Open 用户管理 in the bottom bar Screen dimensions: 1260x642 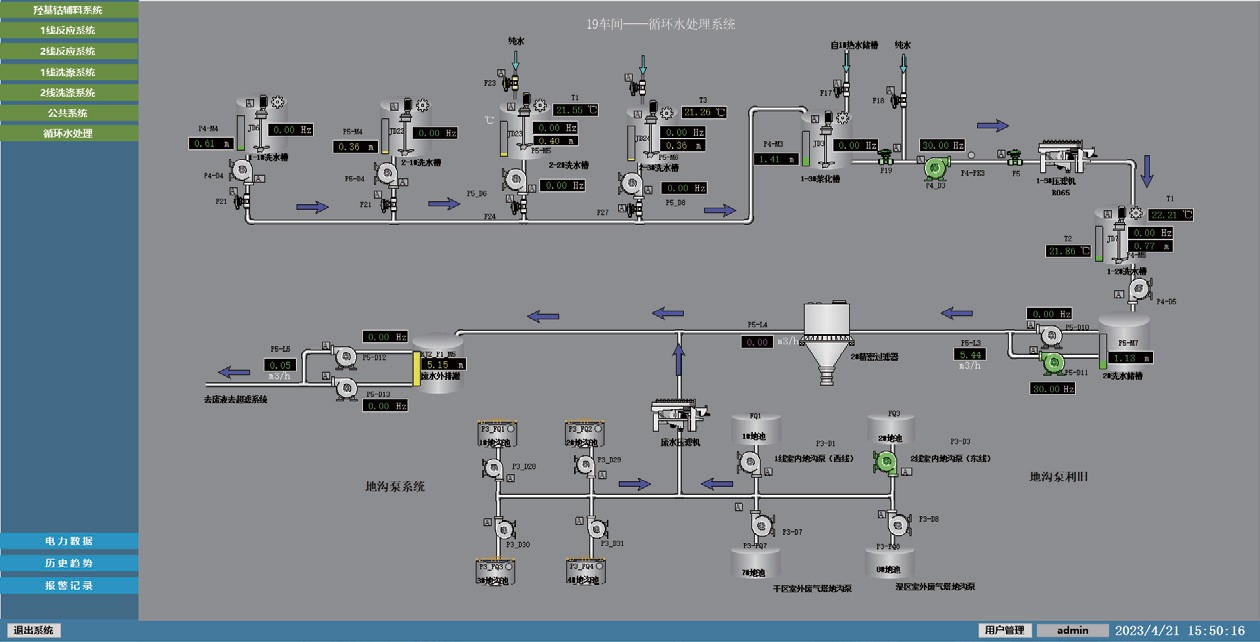[x=1004, y=630]
